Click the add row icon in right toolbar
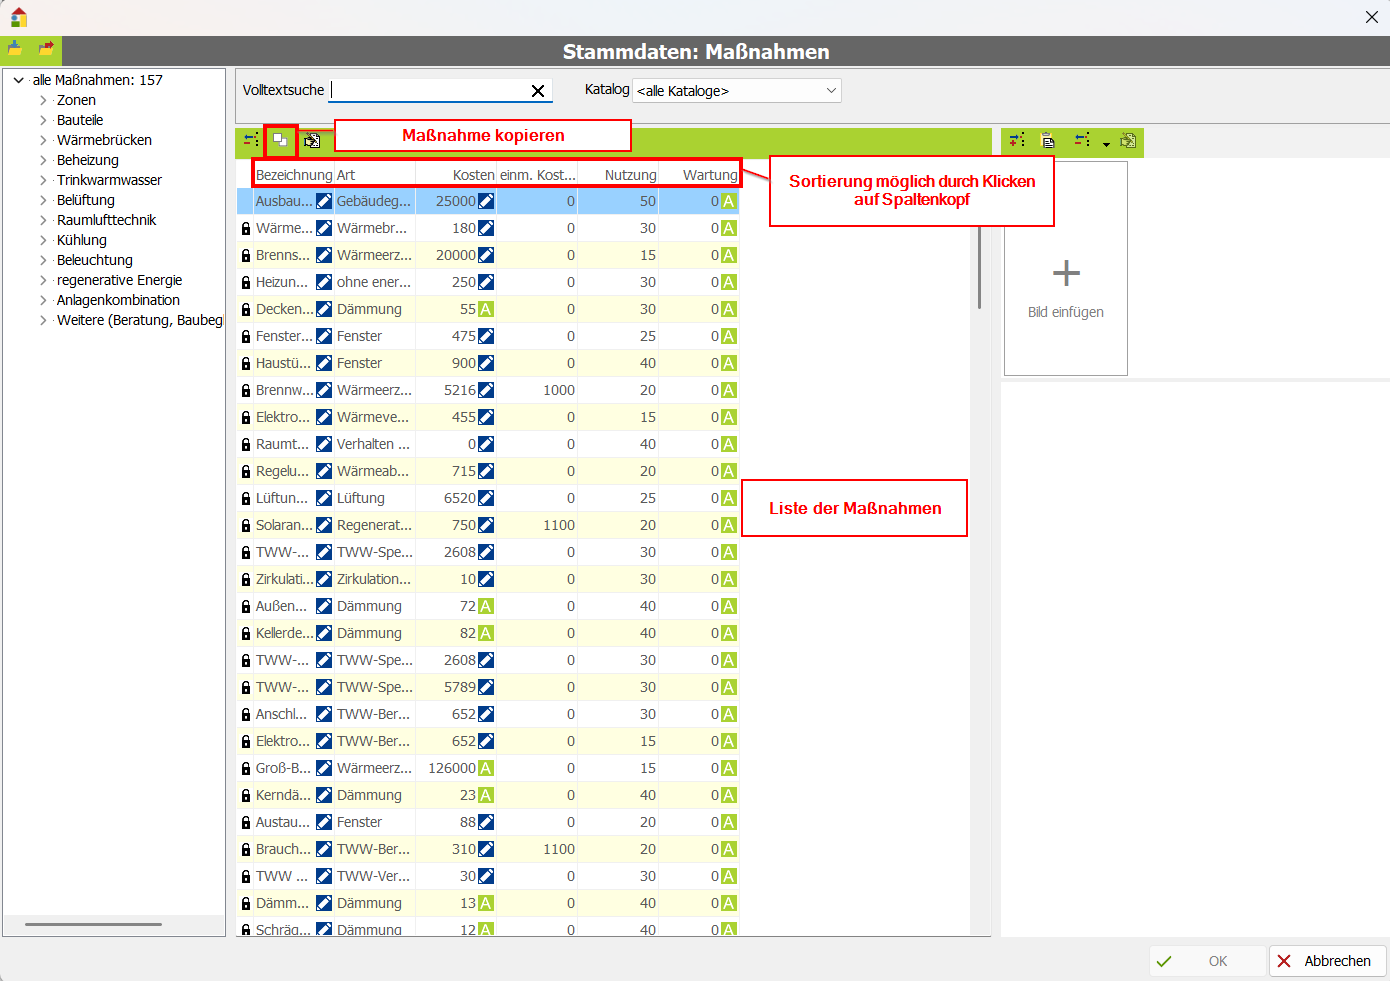The width and height of the screenshot is (1390, 981). (1017, 141)
